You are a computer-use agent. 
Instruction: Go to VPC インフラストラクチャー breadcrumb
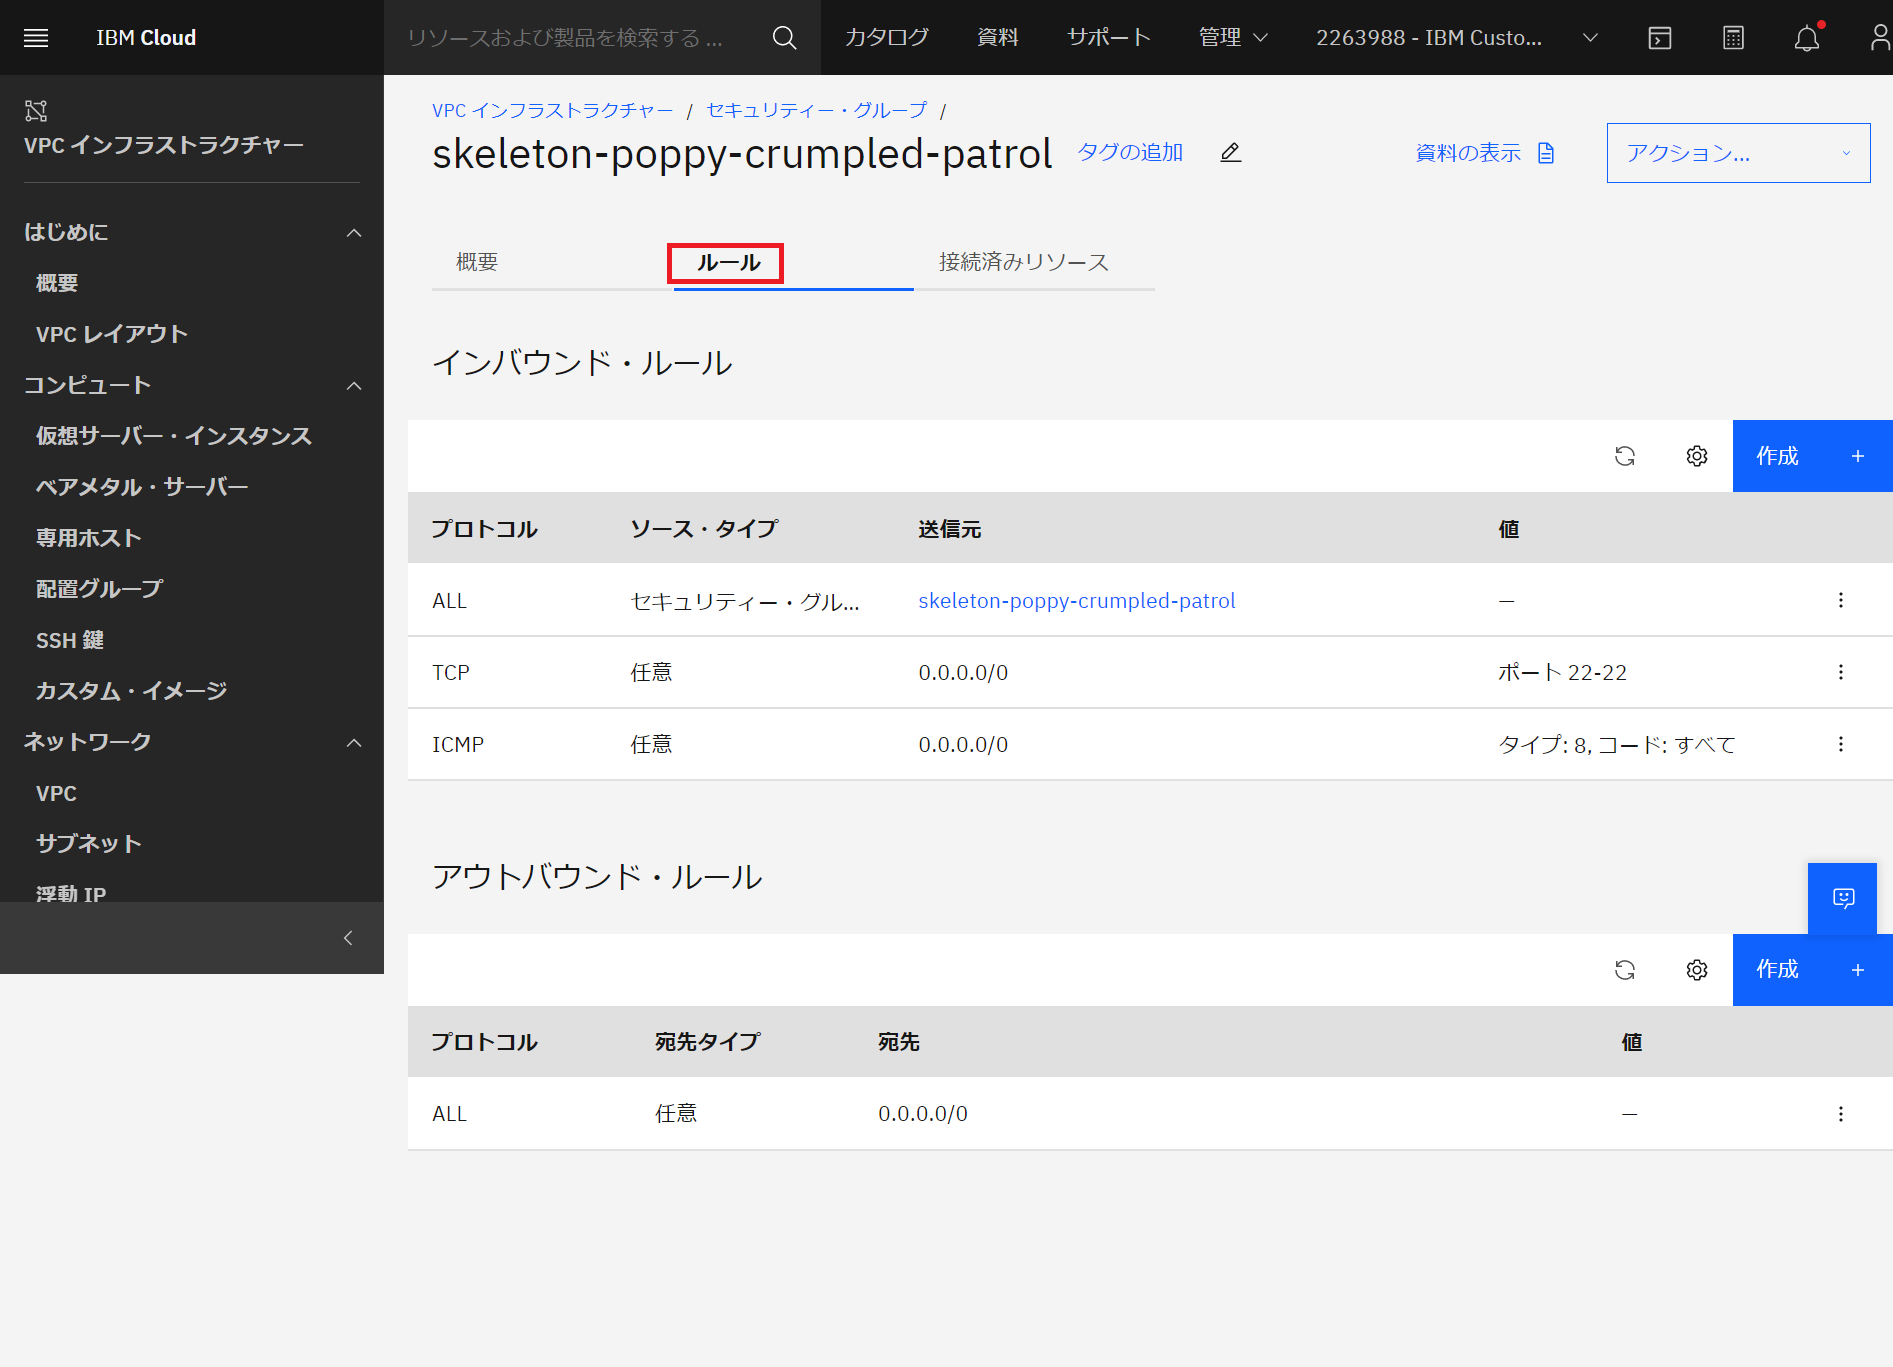[x=553, y=110]
